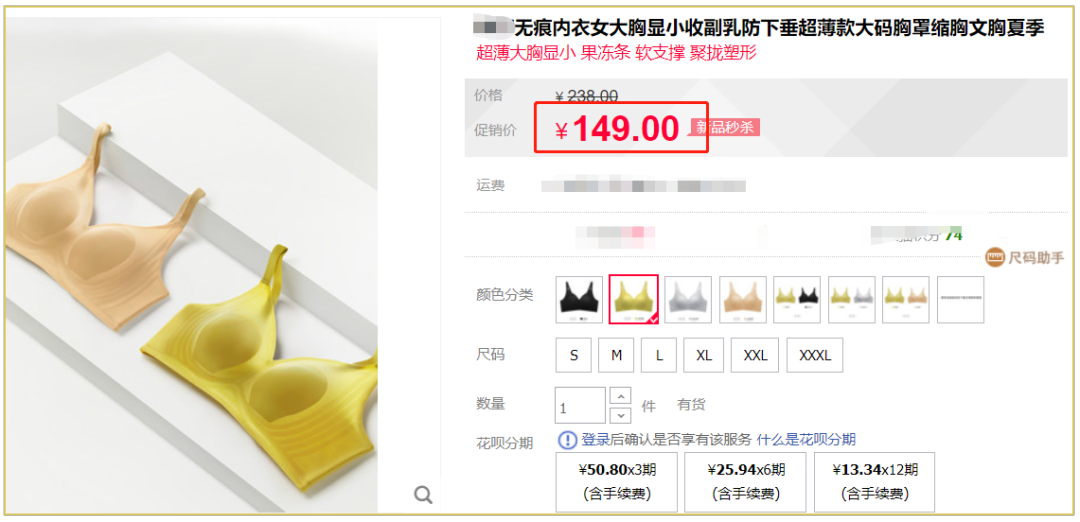
Task: Click the info icon beside 登录后确认是否享有该服务
Action: [567, 440]
